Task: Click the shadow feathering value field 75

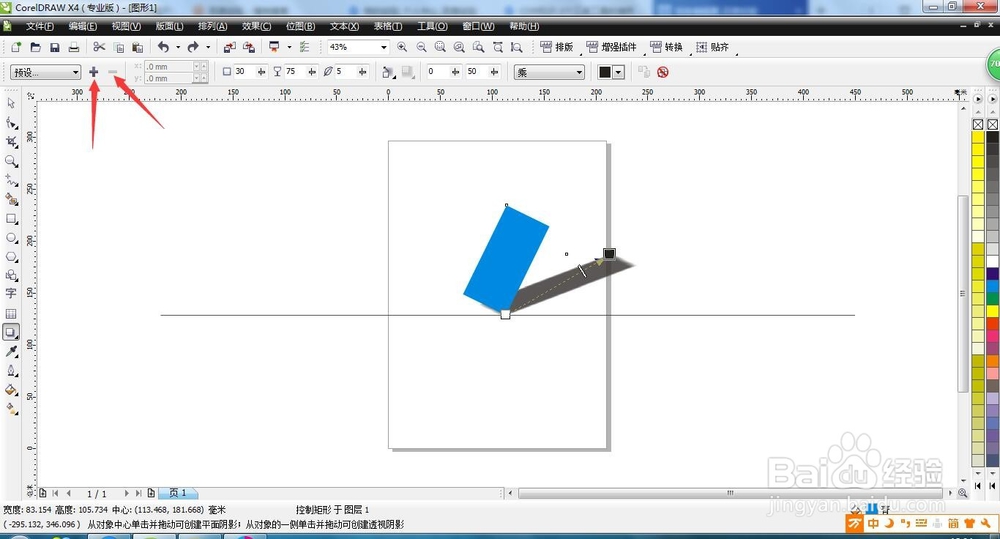Action: coord(295,72)
